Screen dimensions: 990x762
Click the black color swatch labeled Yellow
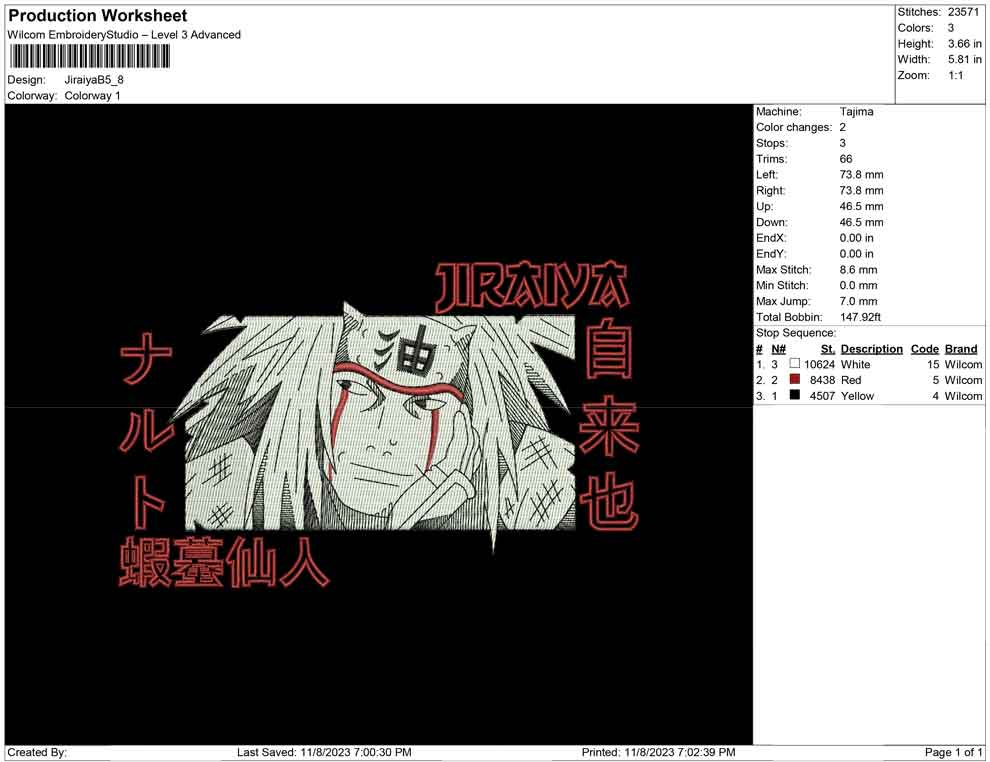point(794,395)
